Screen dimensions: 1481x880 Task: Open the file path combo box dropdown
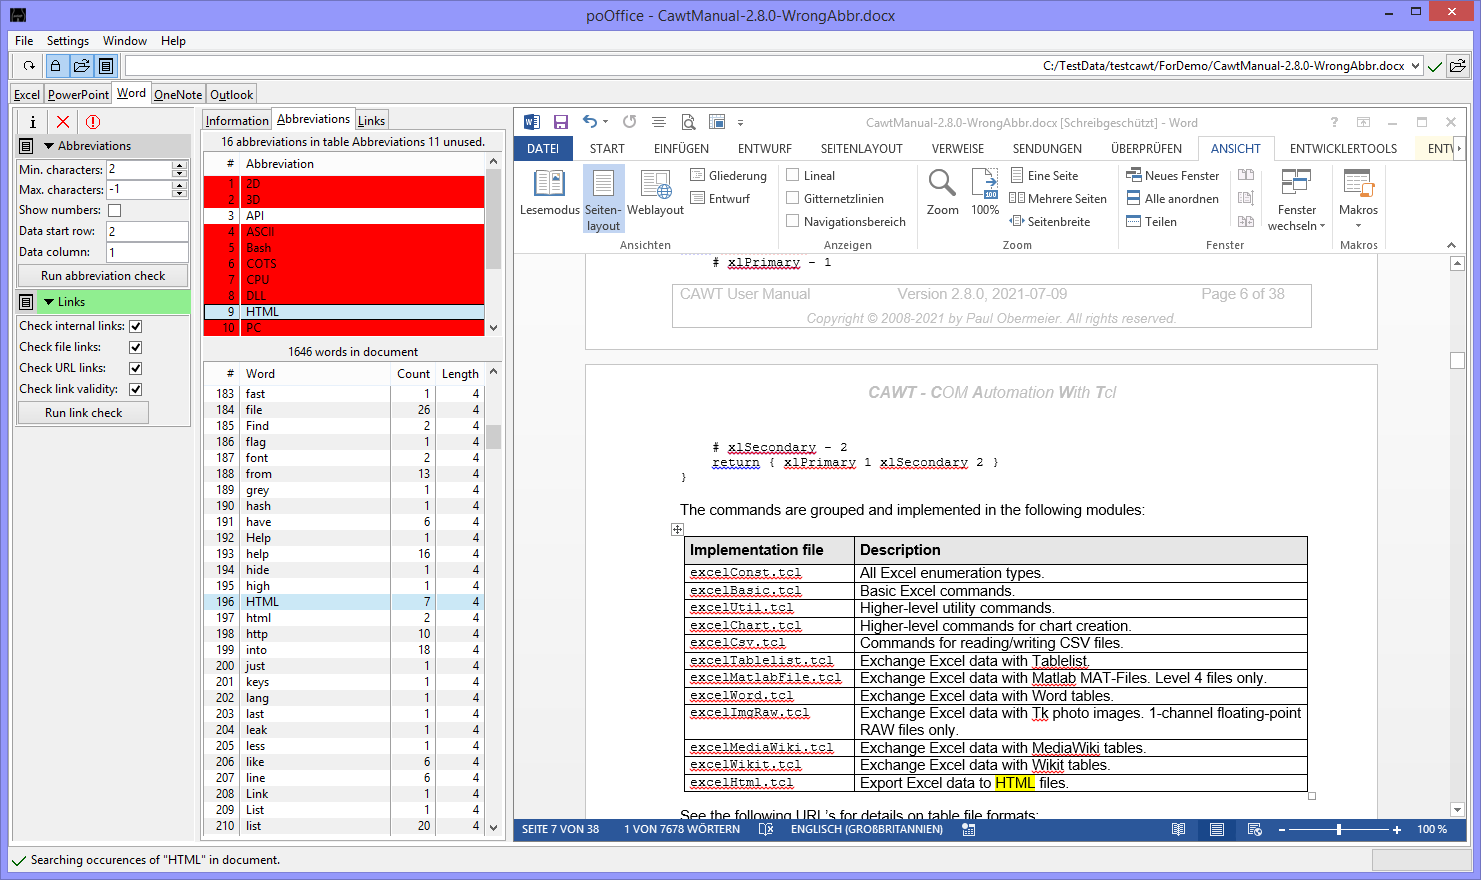1415,66
